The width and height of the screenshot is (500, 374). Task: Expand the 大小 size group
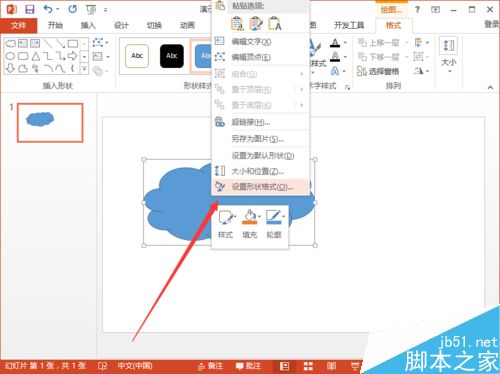449,55
